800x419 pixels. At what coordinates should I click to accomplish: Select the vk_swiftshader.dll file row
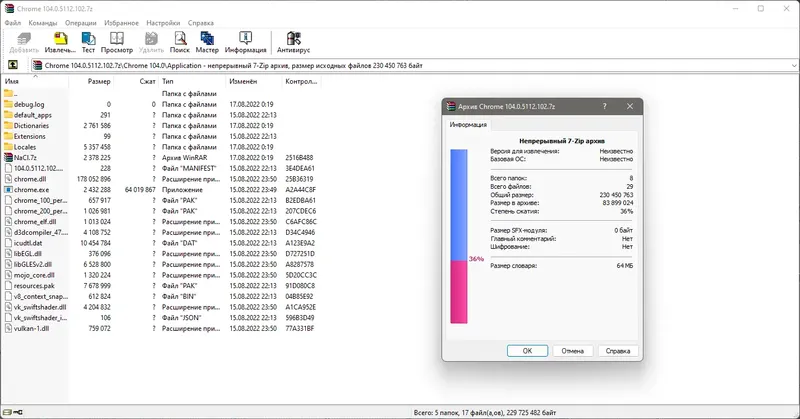coord(161,307)
